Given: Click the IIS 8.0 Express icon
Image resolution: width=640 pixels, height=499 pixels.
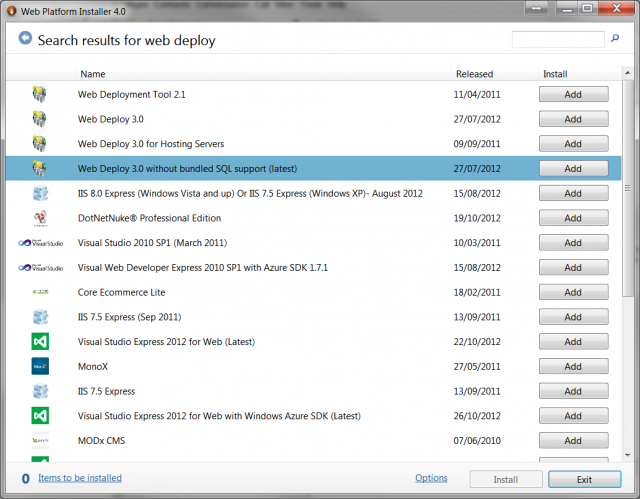Looking at the screenshot, I should 40,193.
